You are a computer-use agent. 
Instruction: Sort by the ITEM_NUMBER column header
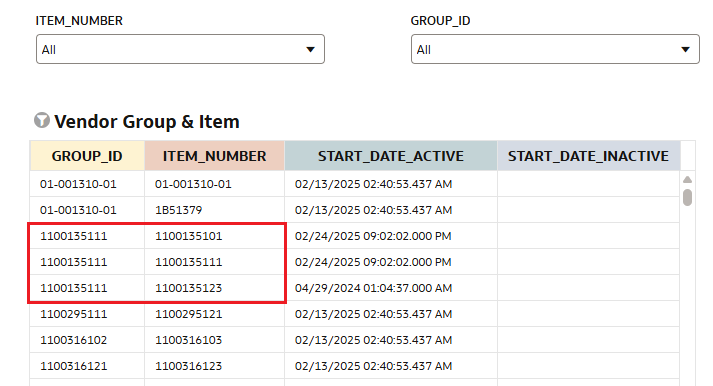coord(215,156)
